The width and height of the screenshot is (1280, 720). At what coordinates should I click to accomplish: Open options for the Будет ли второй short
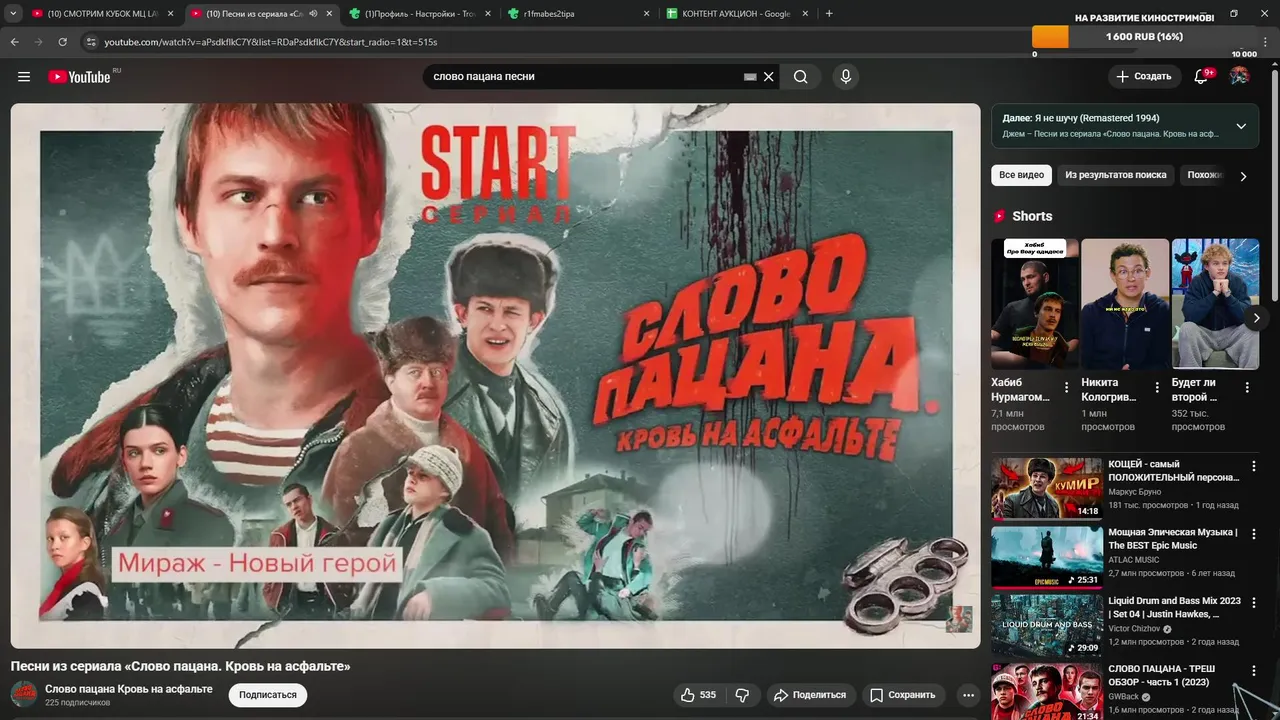(1247, 387)
